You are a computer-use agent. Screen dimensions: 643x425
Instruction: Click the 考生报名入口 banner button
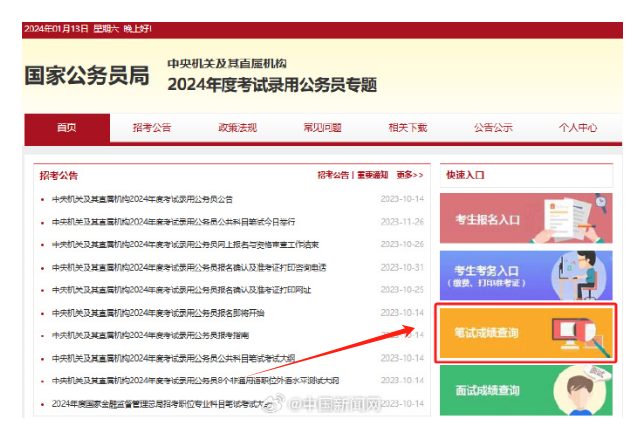(x=526, y=218)
